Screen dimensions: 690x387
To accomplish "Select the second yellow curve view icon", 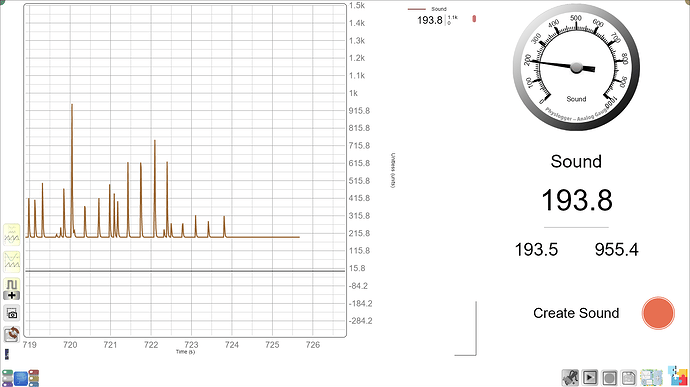I will [x=12, y=262].
